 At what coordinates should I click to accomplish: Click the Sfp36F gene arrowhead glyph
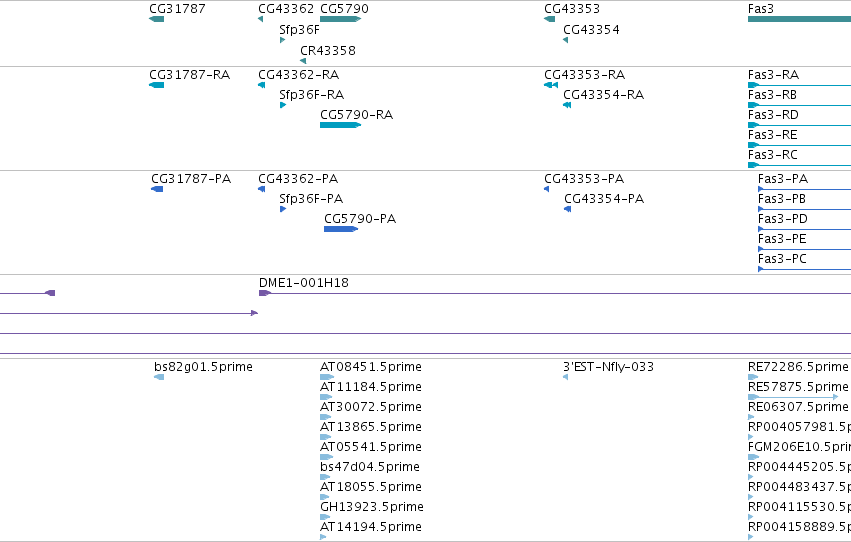(282, 40)
